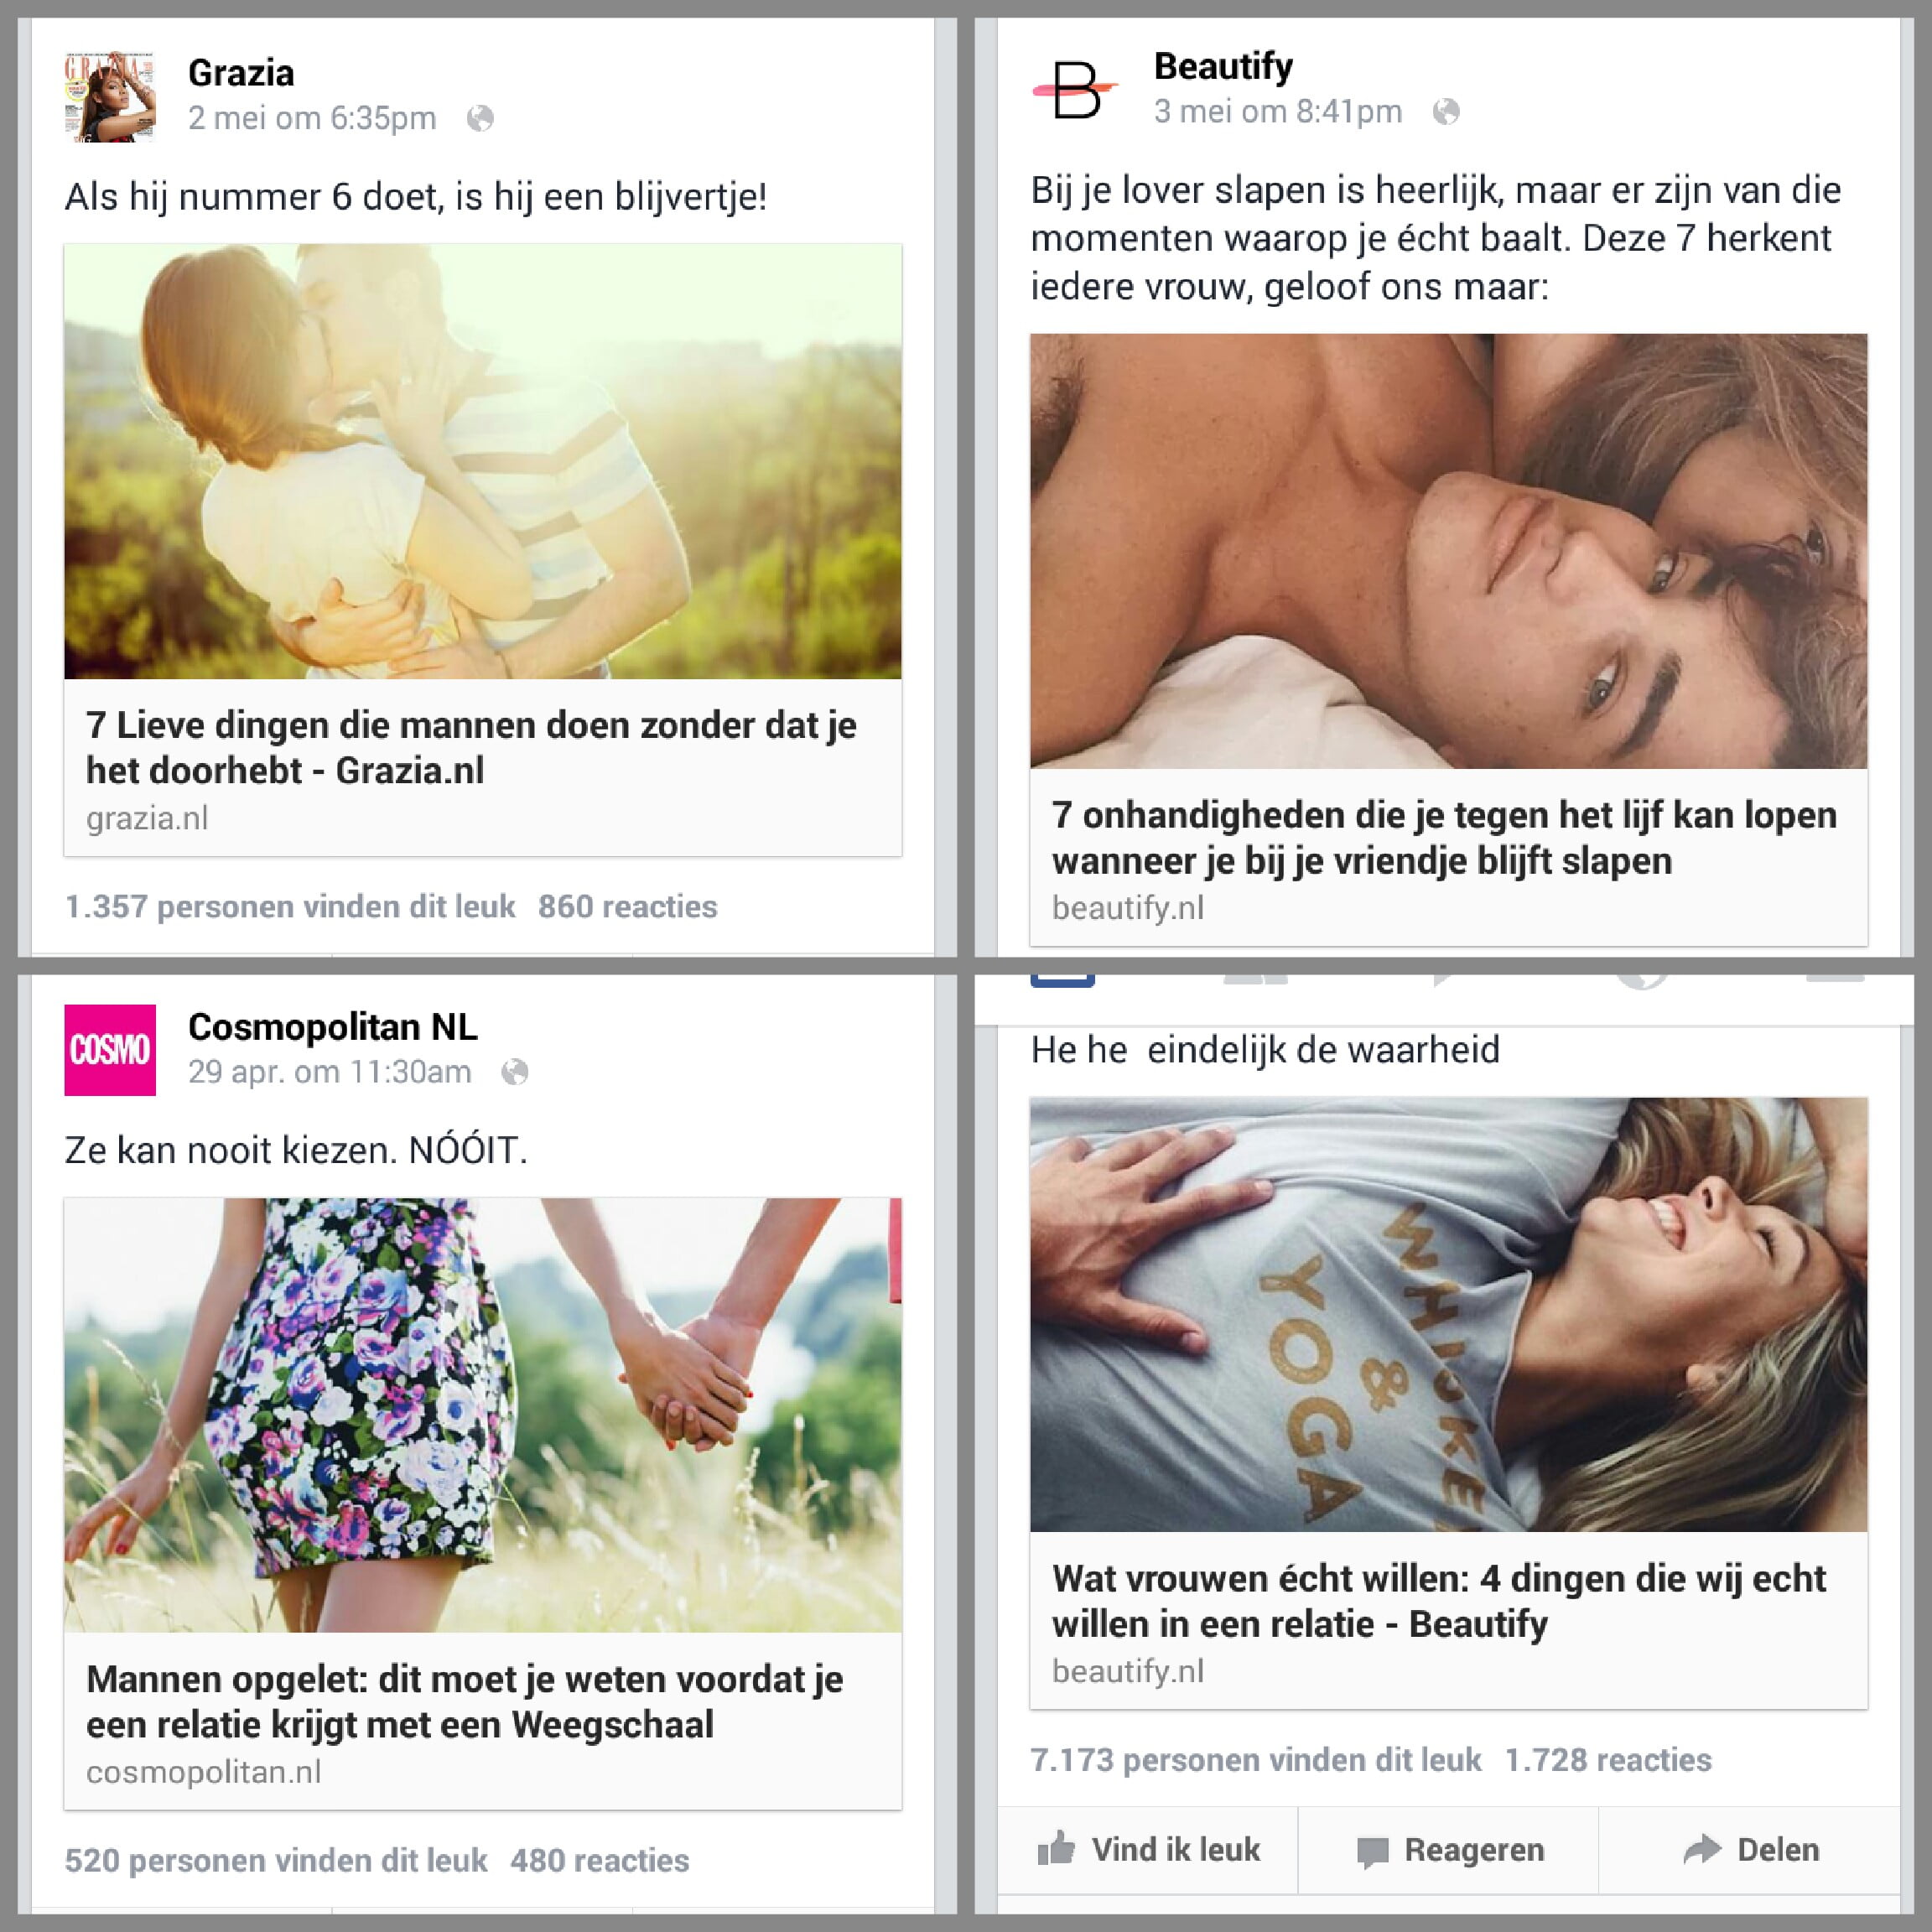Click globe privacy icon on Cosmopolitan post

[x=515, y=1072]
